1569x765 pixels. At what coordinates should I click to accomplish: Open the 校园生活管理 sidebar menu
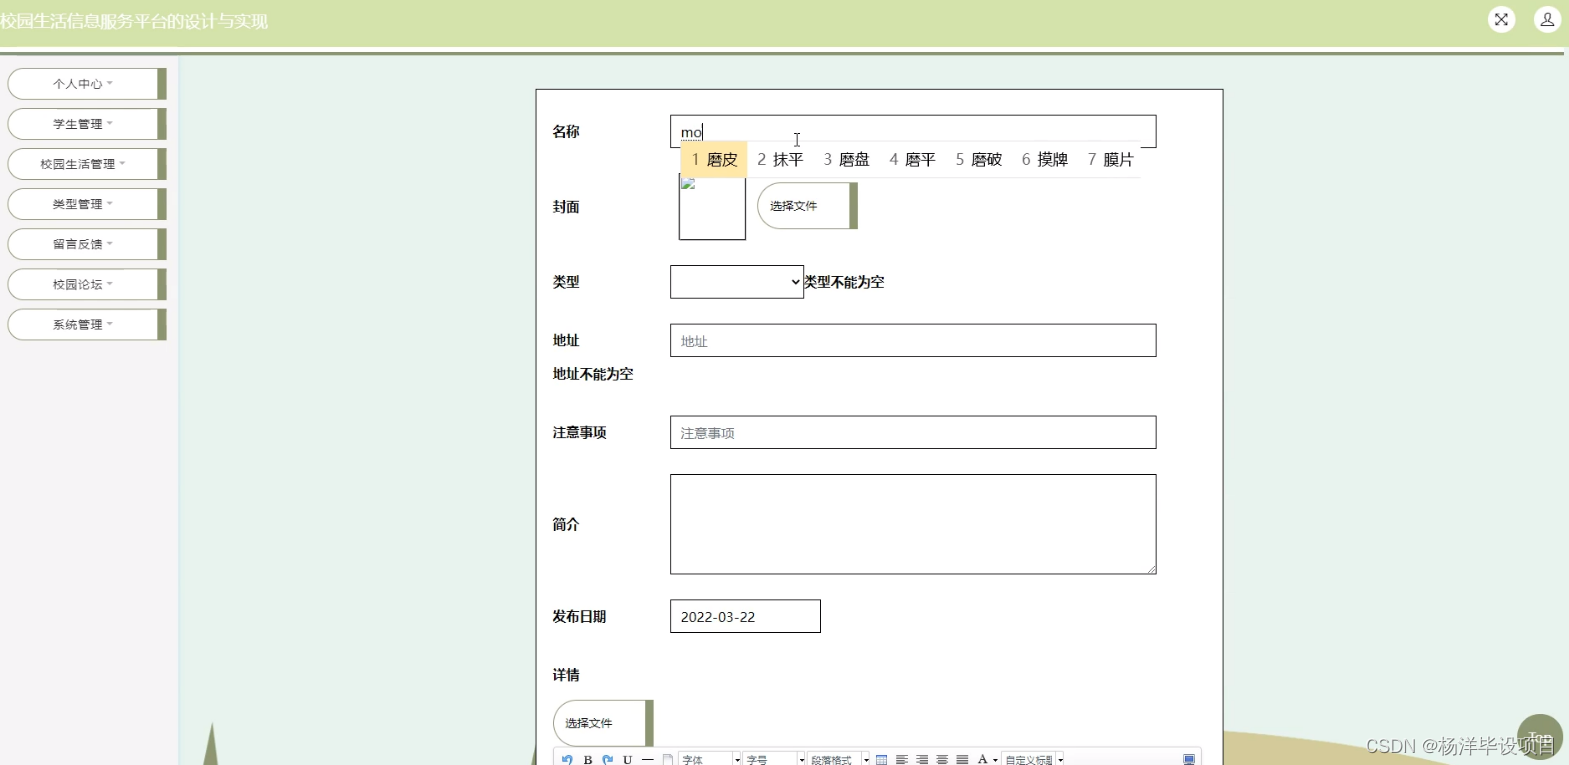[86, 164]
